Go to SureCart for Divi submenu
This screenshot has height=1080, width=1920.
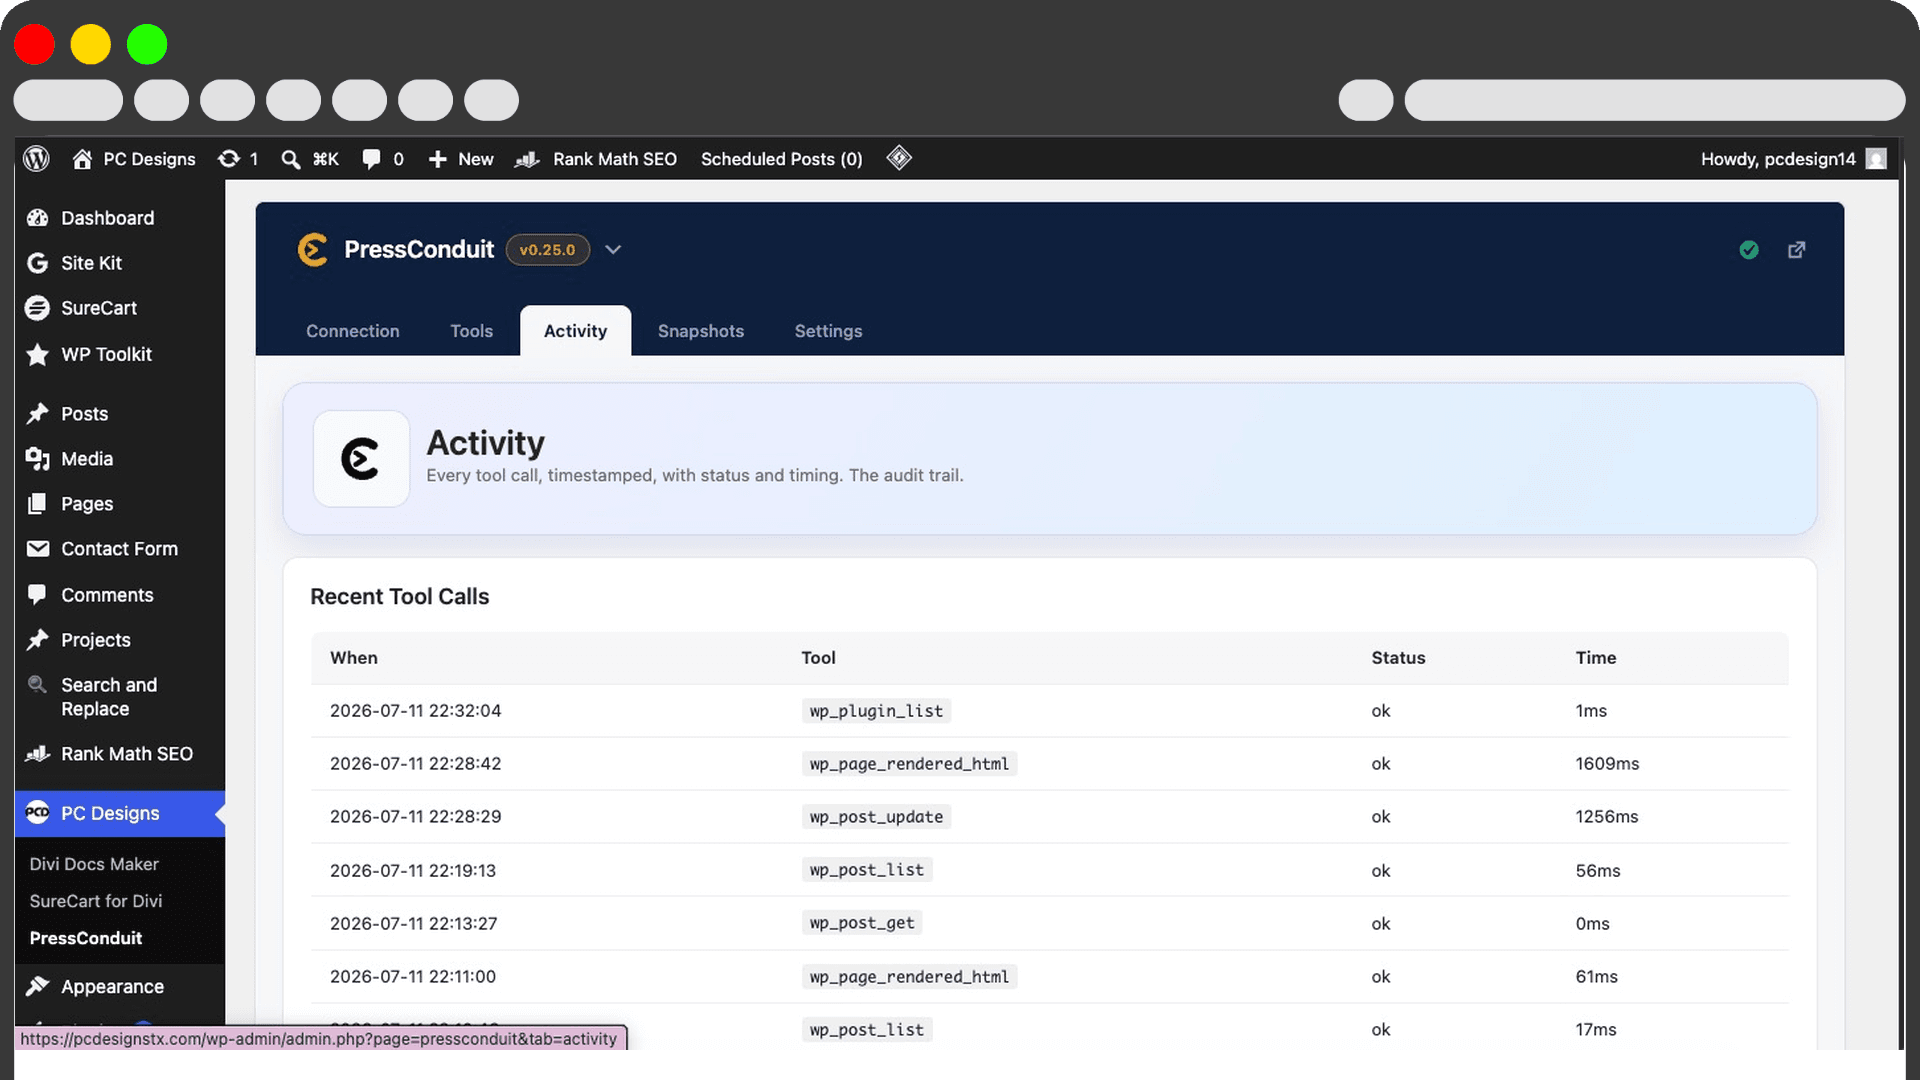tap(96, 901)
